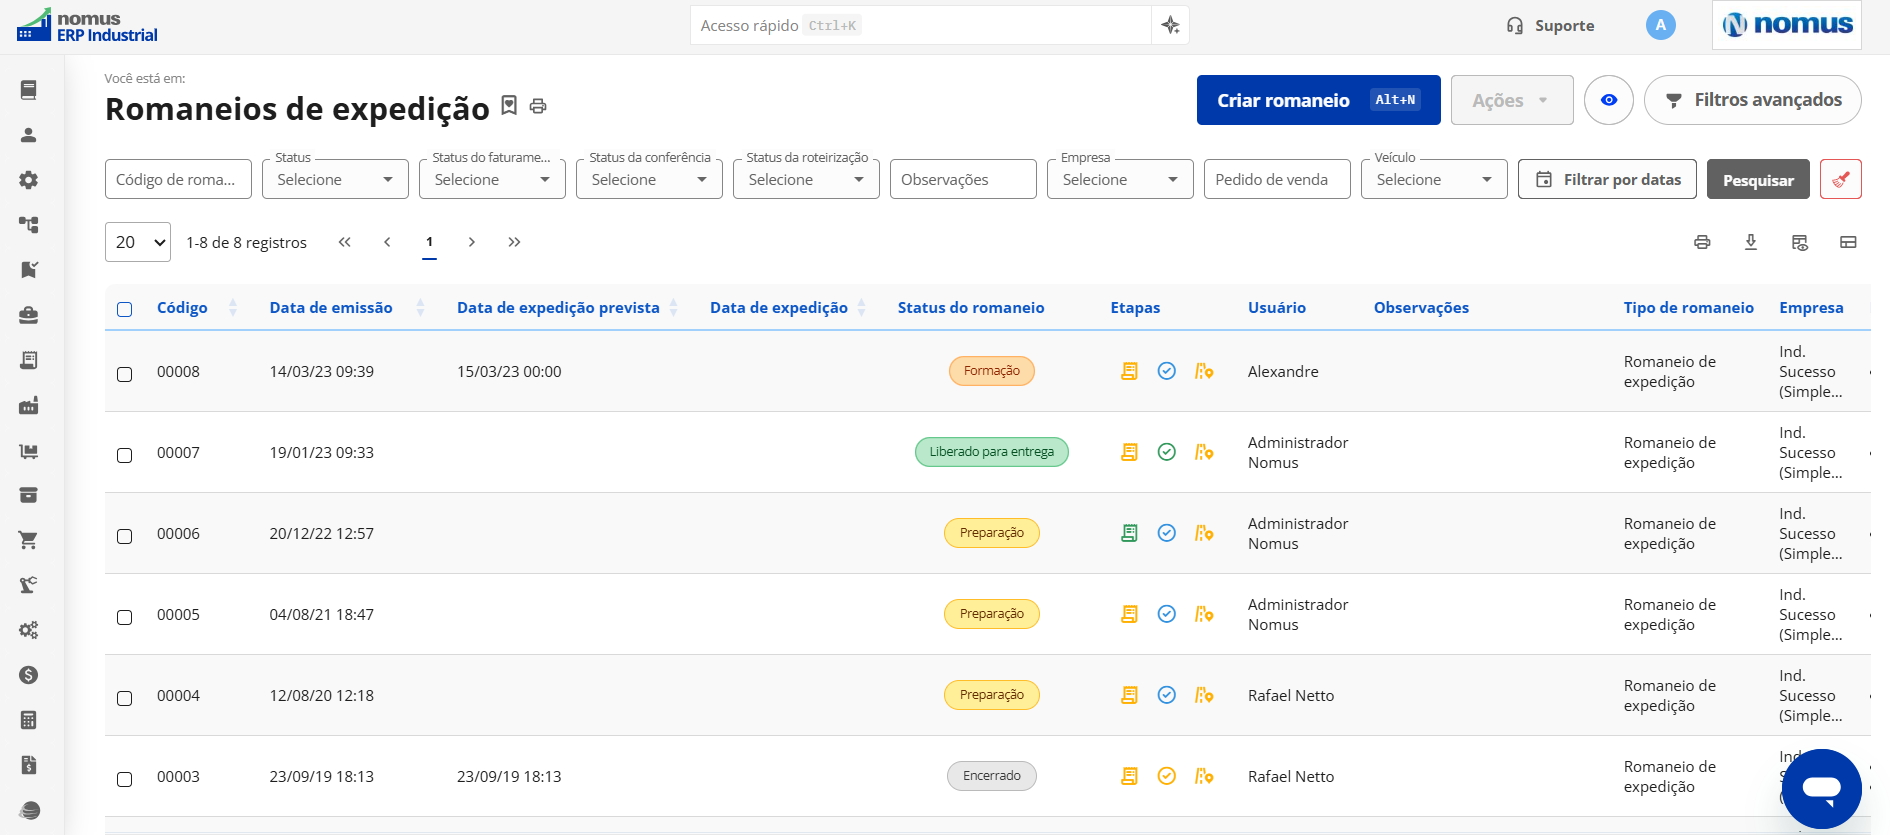Image resolution: width=1890 pixels, height=835 pixels.
Task: Open the user avatar A menu
Action: click(x=1661, y=25)
